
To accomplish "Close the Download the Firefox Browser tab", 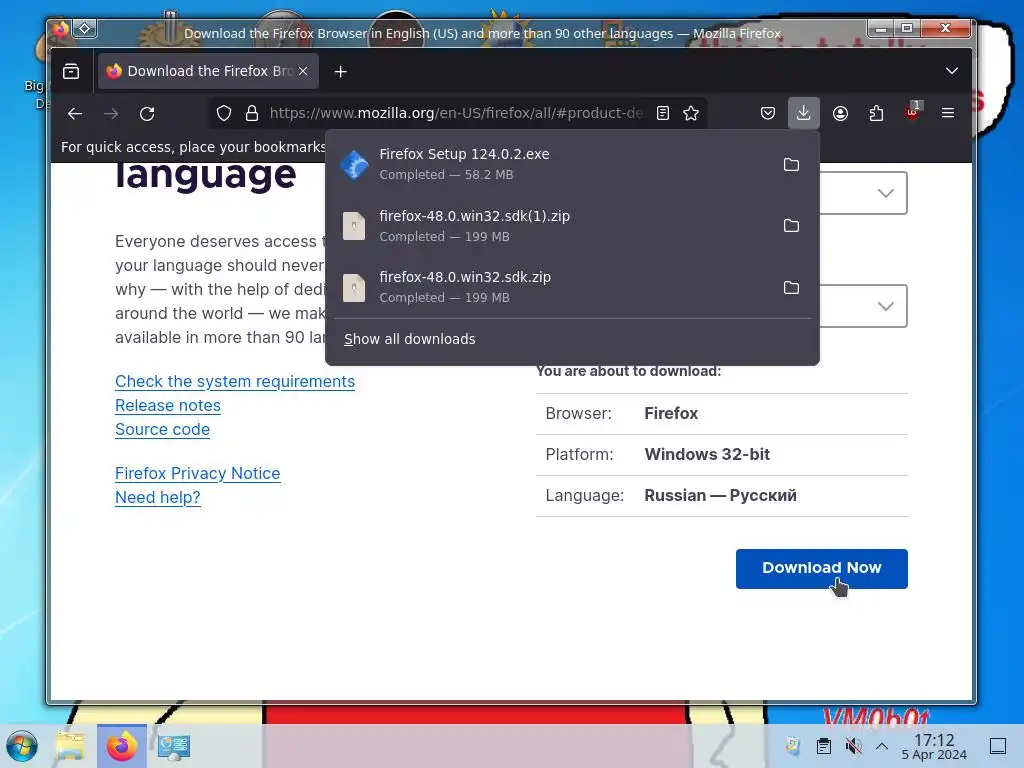I will click(303, 71).
